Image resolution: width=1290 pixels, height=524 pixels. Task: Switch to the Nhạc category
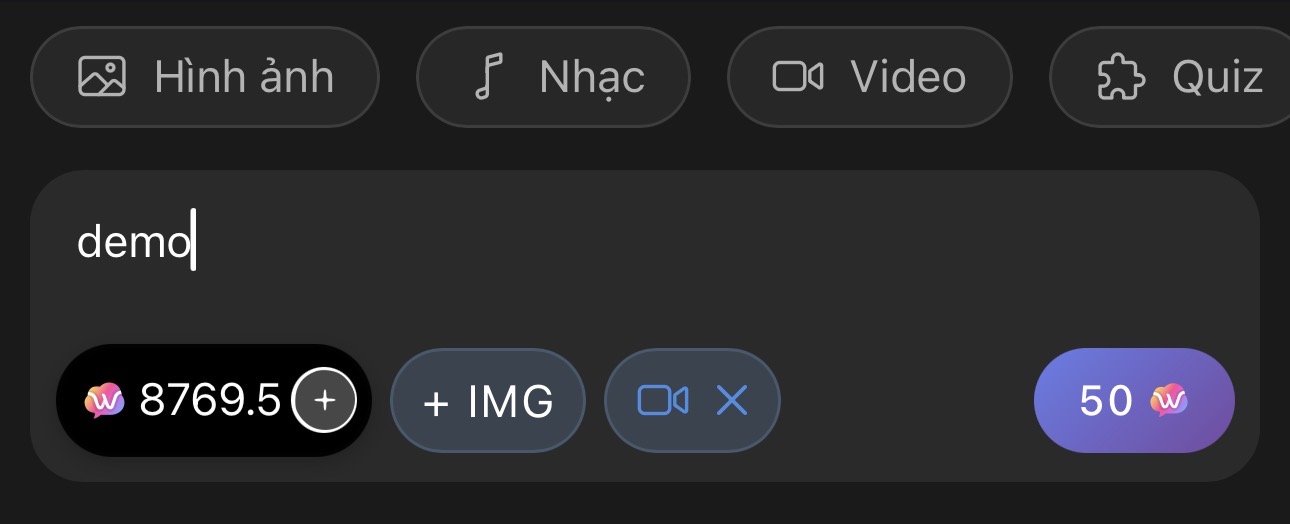(x=591, y=77)
